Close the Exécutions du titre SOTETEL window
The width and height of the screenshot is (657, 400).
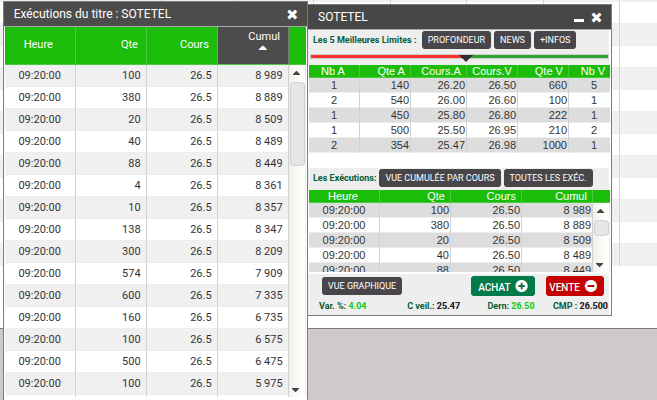[292, 15]
